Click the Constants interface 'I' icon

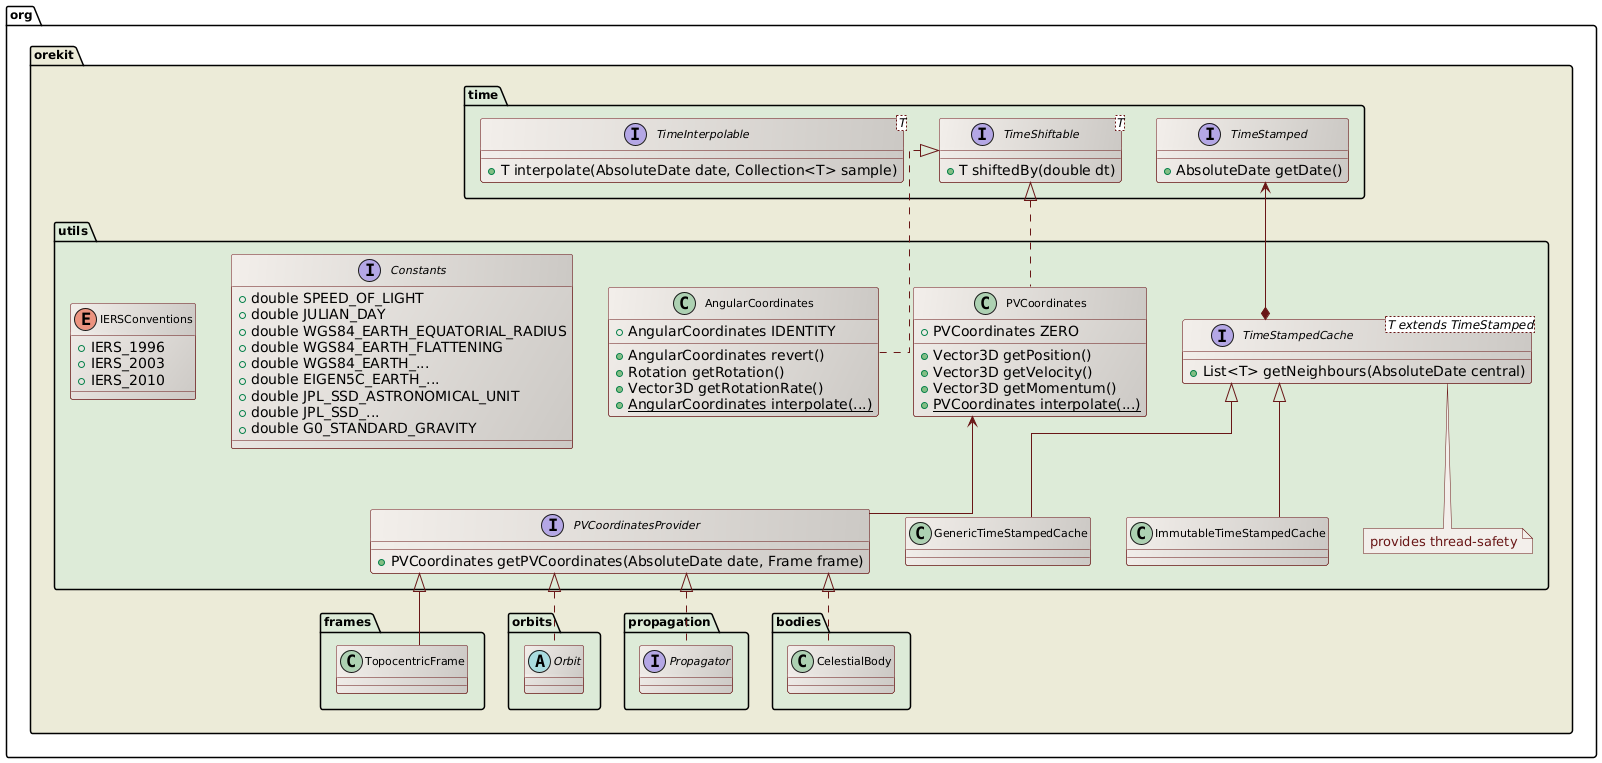coord(369,270)
